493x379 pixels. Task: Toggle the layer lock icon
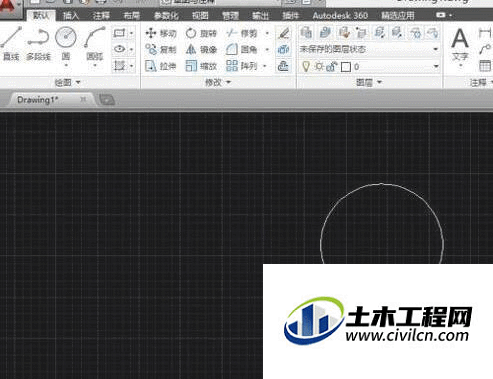click(332, 67)
